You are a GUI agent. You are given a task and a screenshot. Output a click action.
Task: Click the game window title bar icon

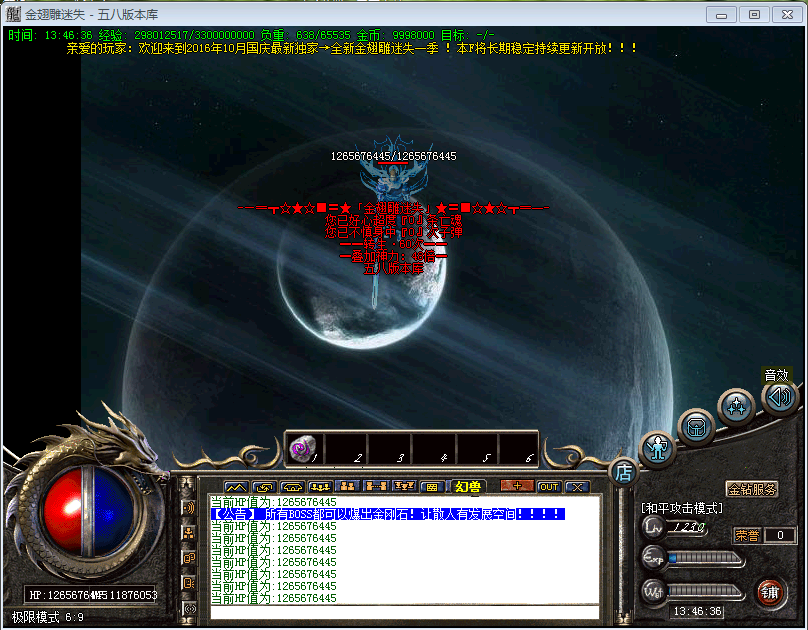(x=13, y=14)
